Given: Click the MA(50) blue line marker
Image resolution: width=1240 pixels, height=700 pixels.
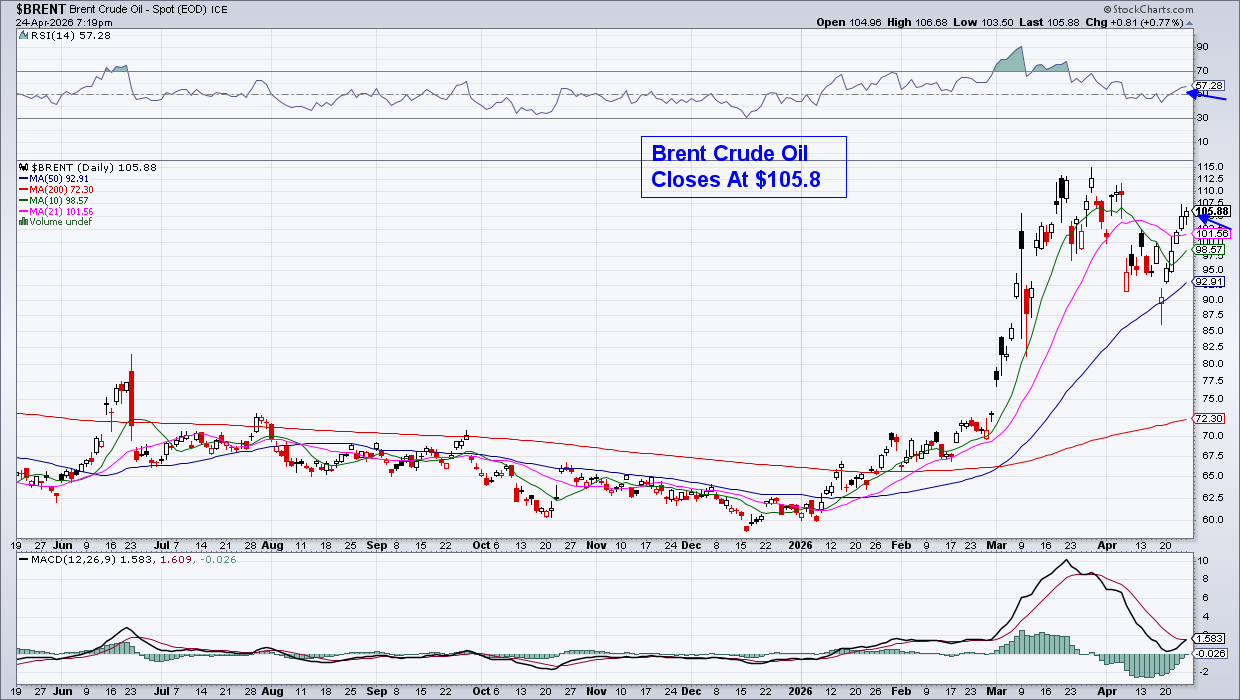Looking at the screenshot, I should click(x=23, y=178).
